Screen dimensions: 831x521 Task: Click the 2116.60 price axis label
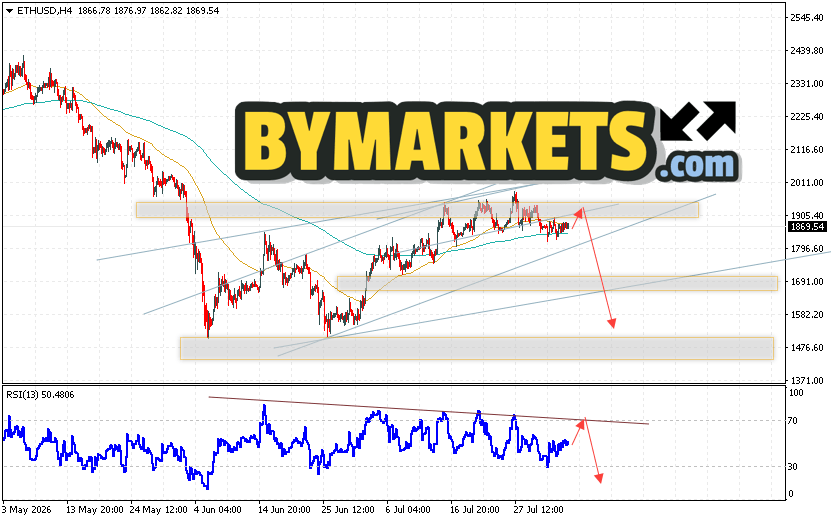807,150
